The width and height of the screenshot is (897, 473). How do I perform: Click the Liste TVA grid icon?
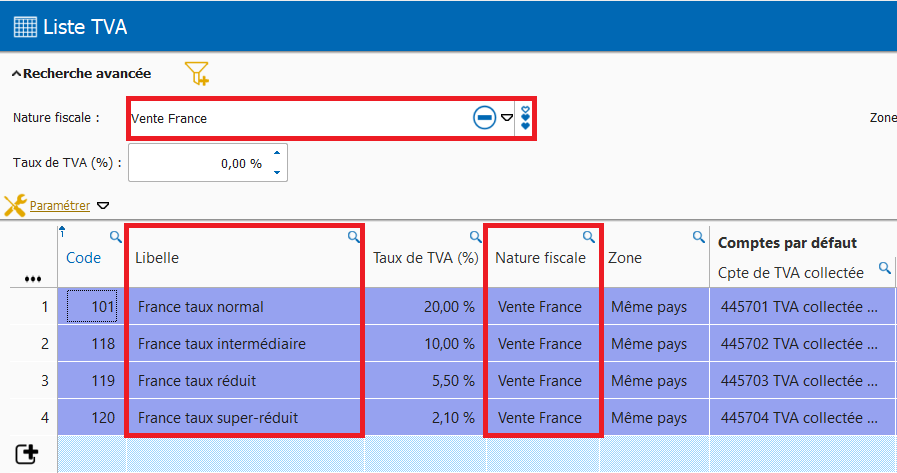click(x=25, y=27)
